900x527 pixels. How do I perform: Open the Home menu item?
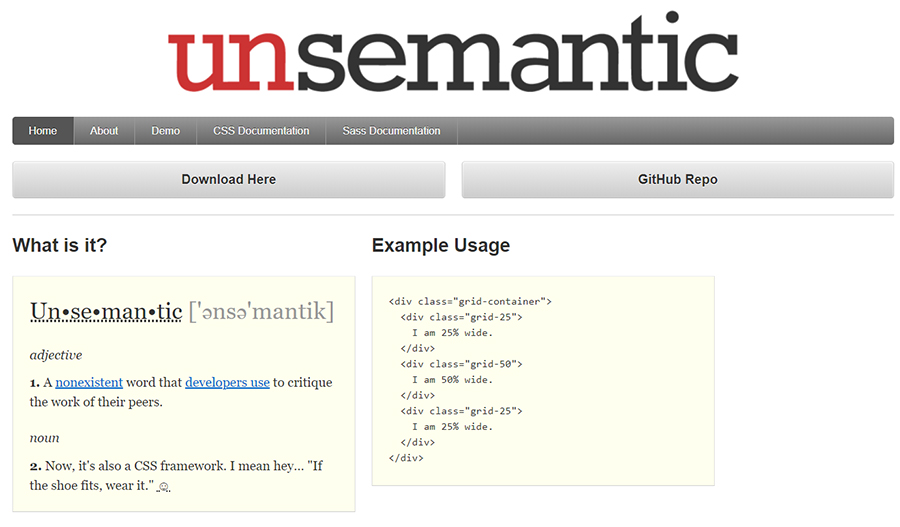[x=43, y=131]
